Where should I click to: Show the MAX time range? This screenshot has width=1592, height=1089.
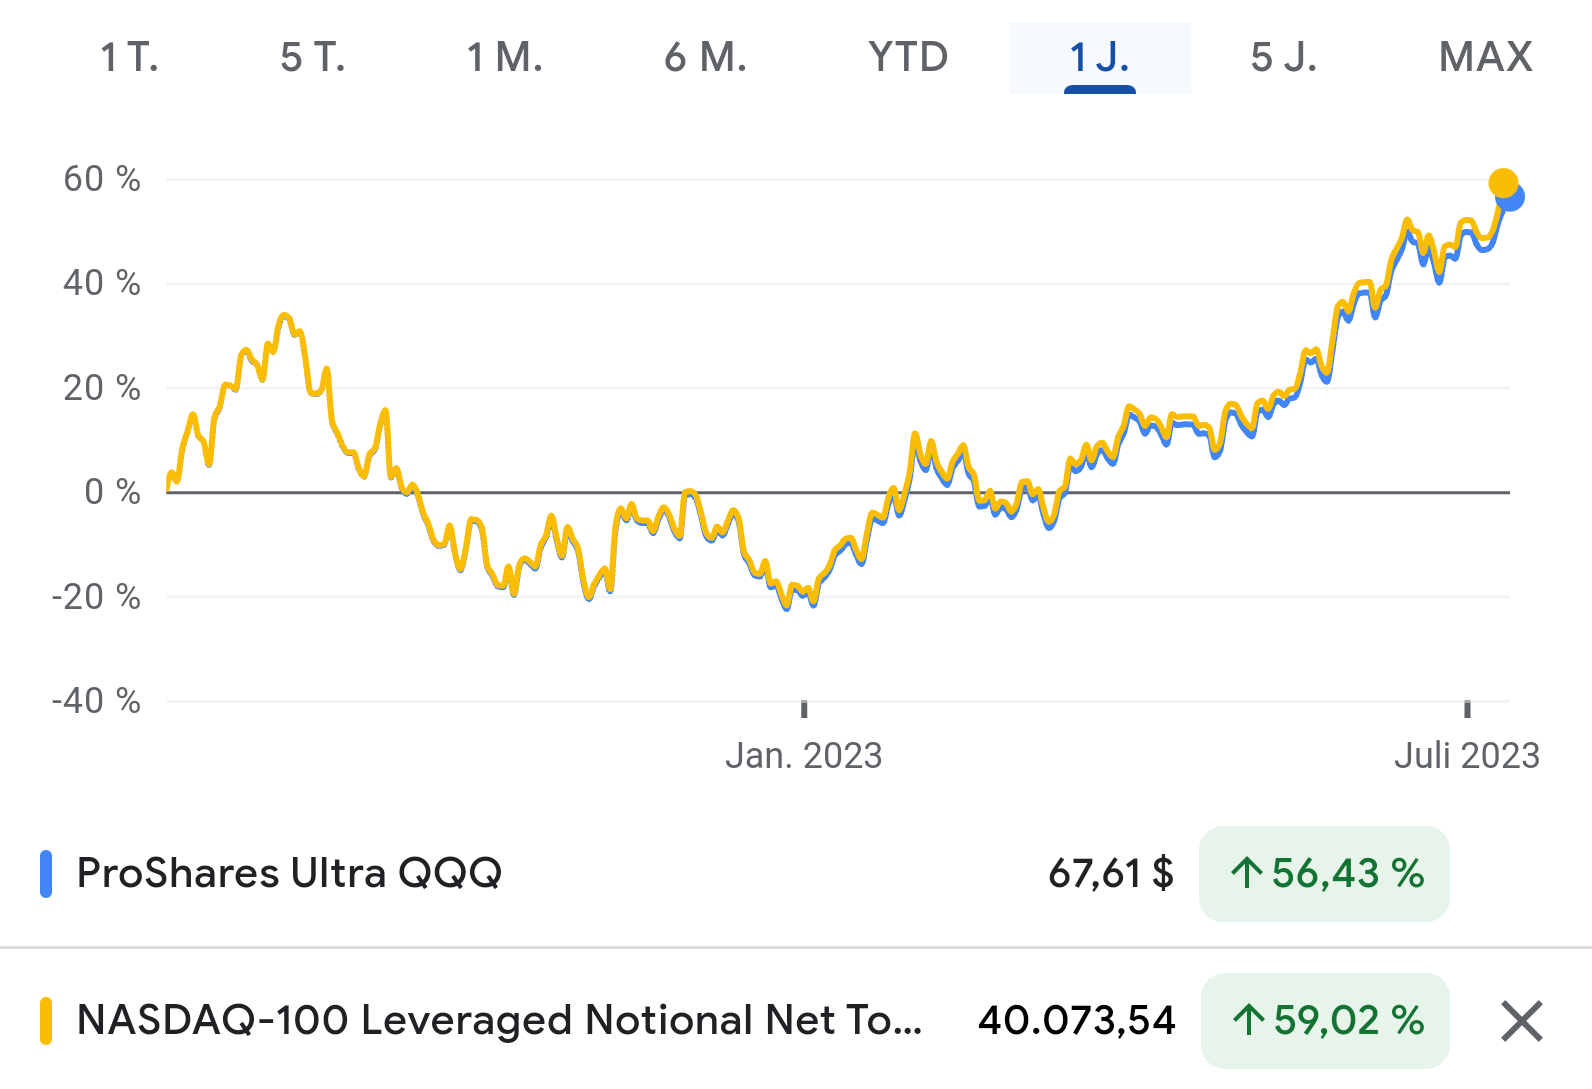(x=1485, y=58)
